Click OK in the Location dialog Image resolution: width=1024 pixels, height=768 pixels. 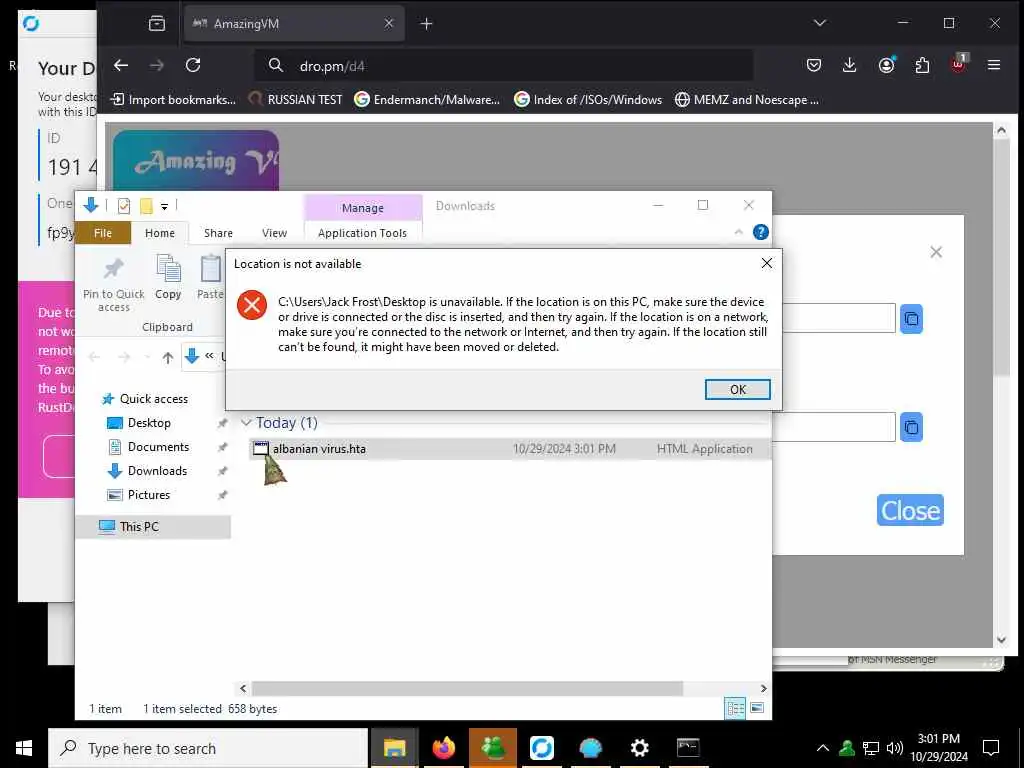pos(737,389)
